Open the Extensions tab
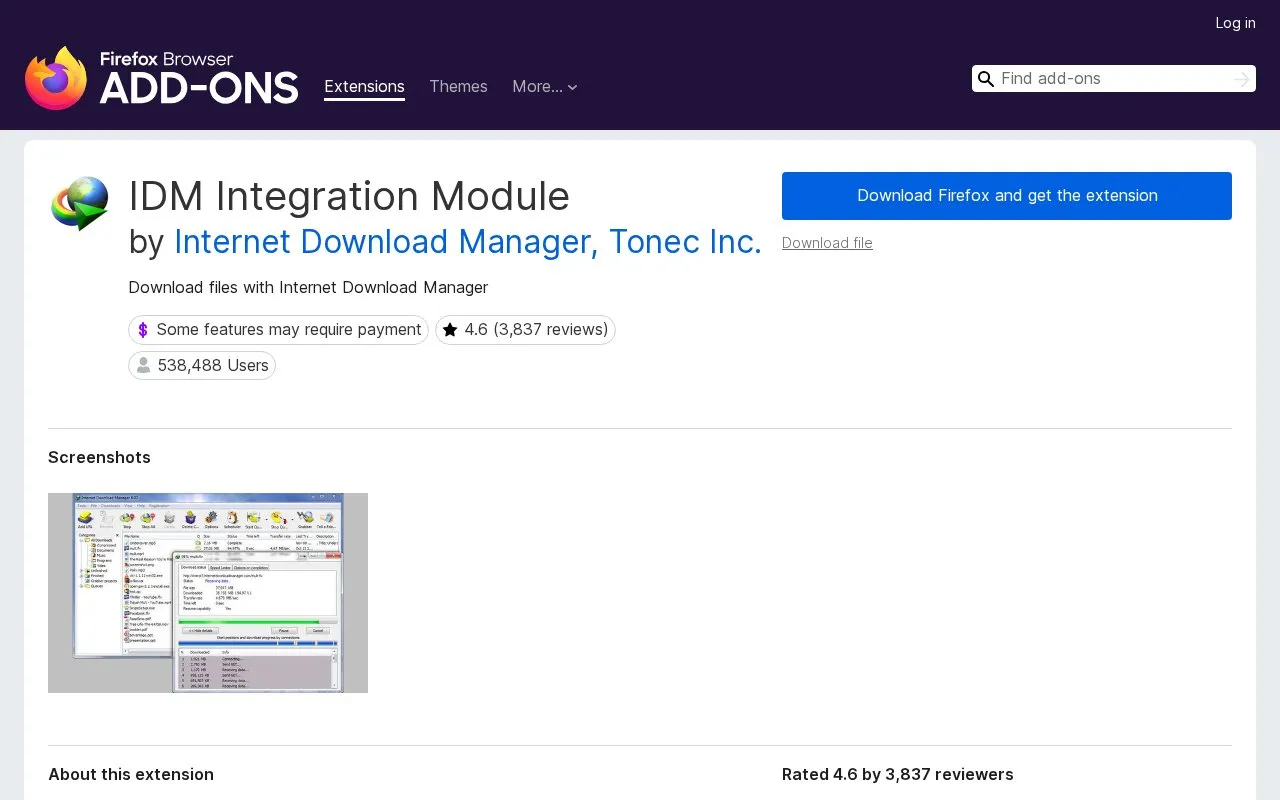Image resolution: width=1280 pixels, height=800 pixels. tap(364, 87)
